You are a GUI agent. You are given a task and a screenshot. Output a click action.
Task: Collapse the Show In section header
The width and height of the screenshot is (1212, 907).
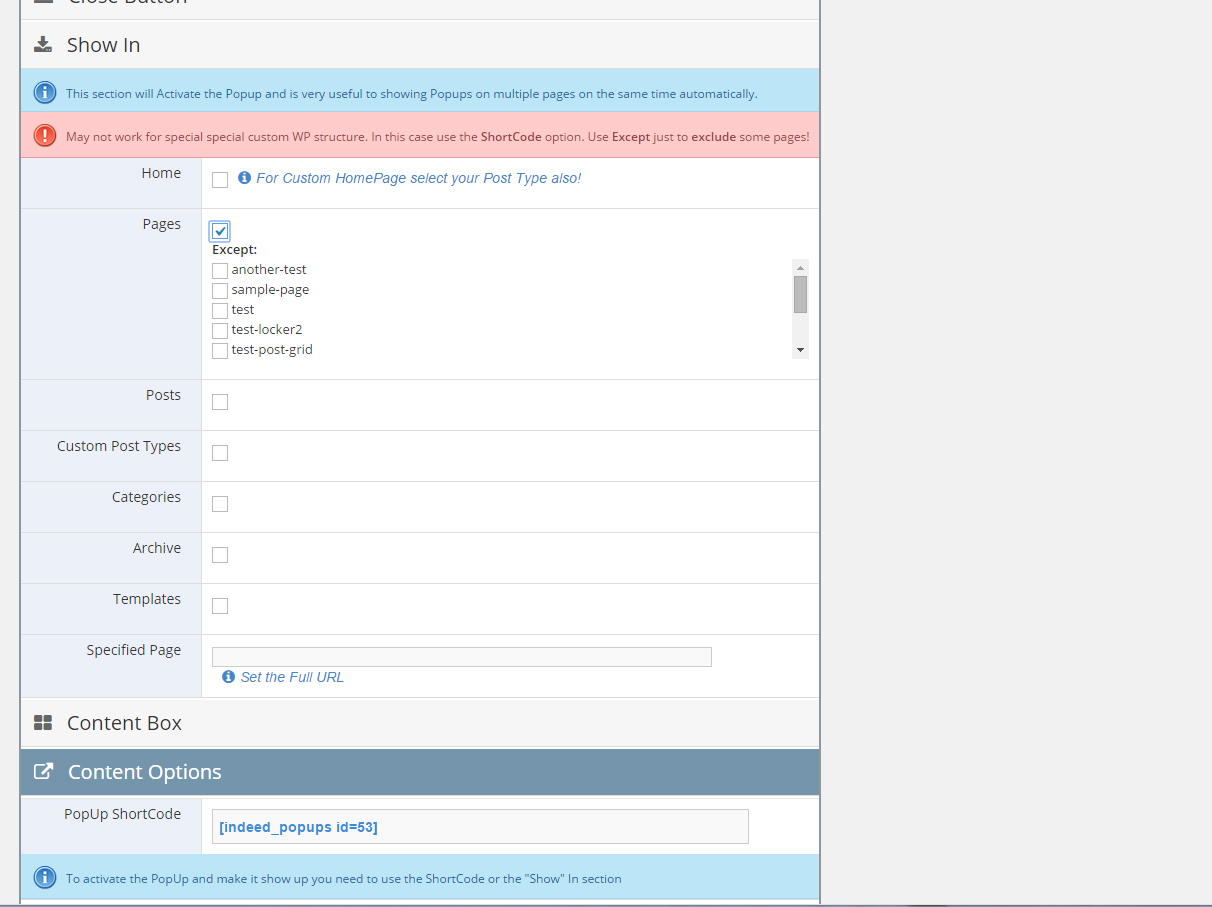[104, 45]
